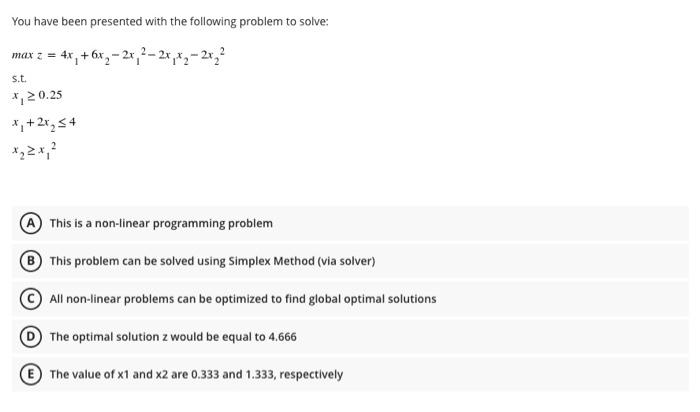Viewport: 700px width, 412px height.
Task: Click the statement about solving via Simplex Method
Action: (212, 261)
